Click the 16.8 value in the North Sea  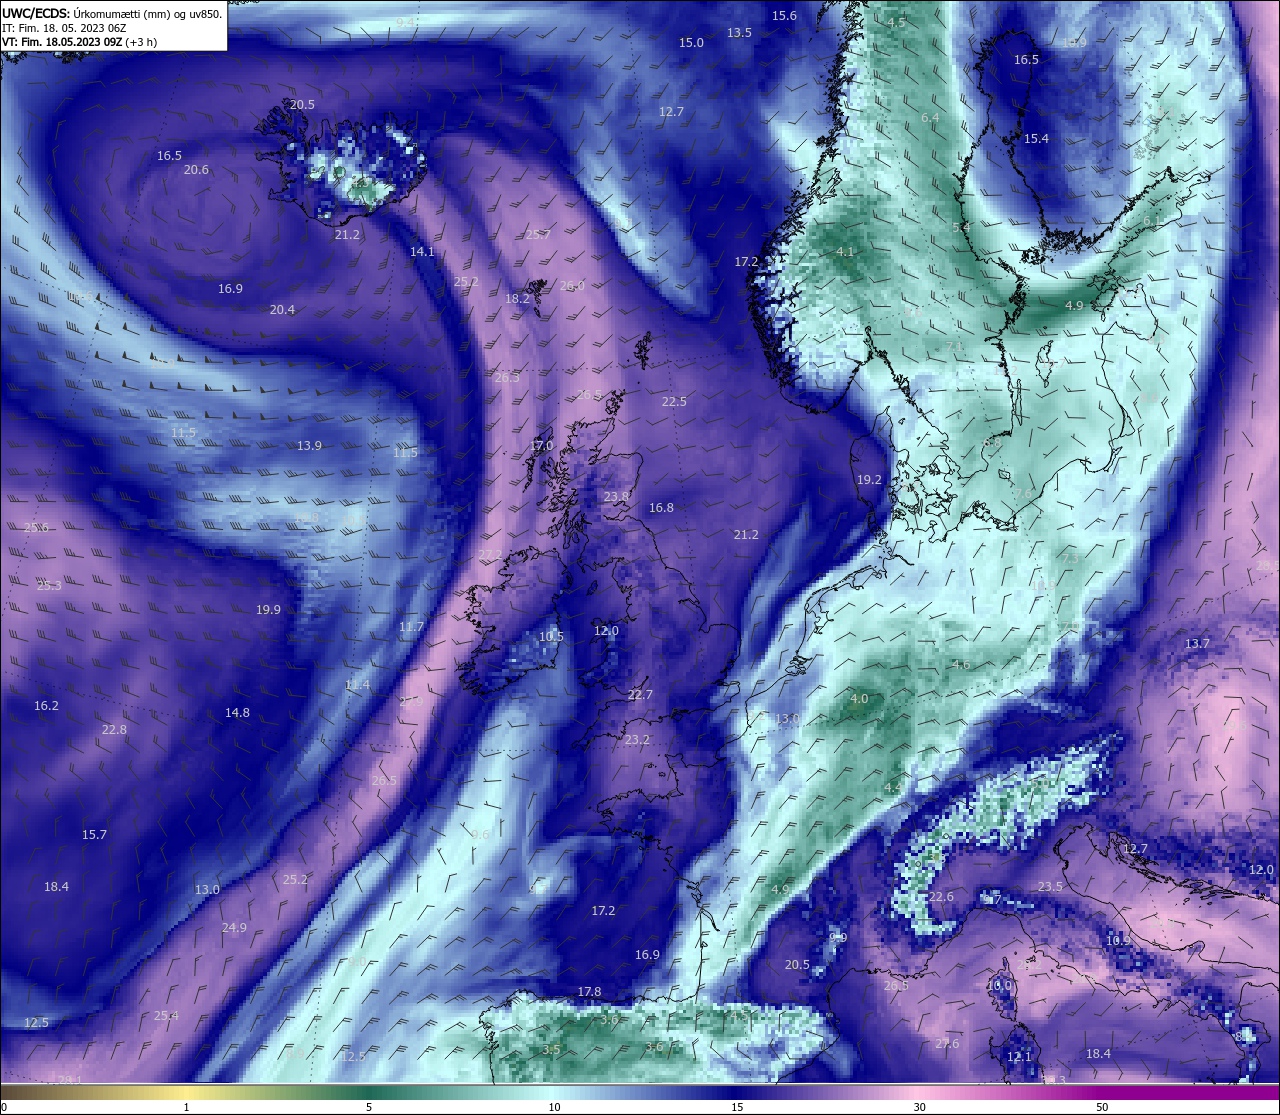point(661,508)
